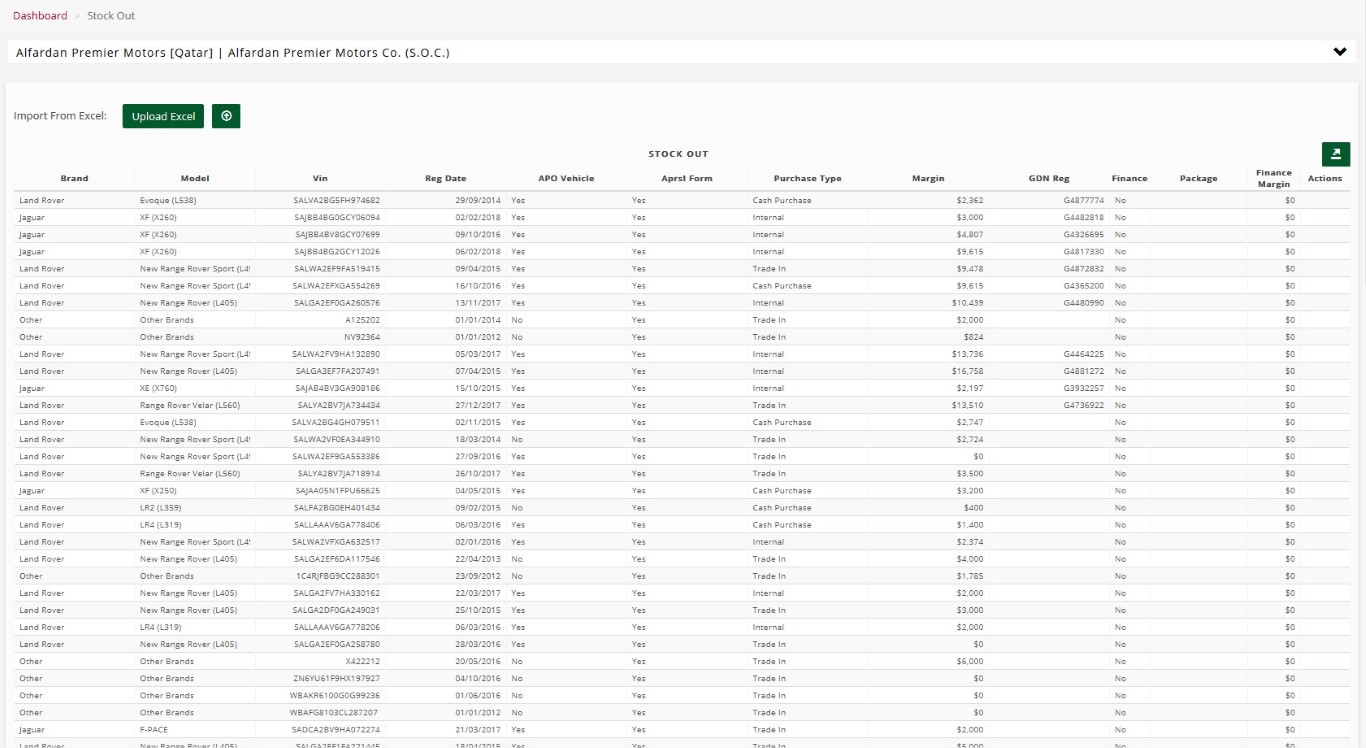Click the Stock Out breadcrumb text
The height and width of the screenshot is (748, 1366).
(x=111, y=16)
